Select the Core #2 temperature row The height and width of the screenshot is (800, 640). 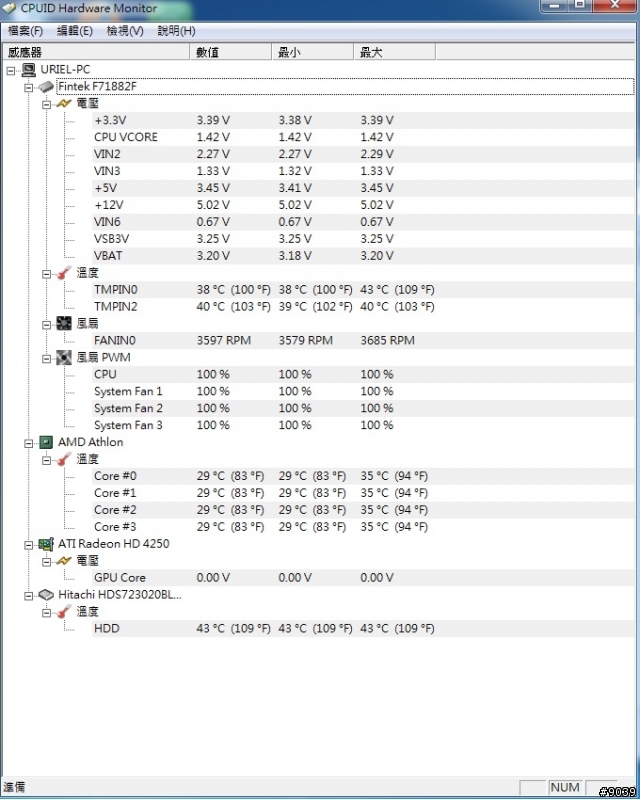coord(363,510)
